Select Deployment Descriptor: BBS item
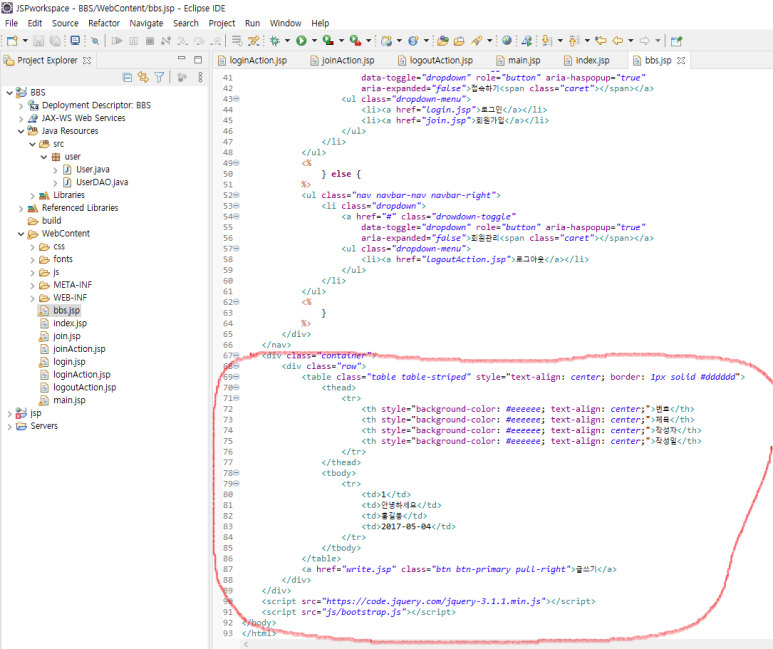Image resolution: width=773 pixels, height=649 pixels. click(x=96, y=106)
